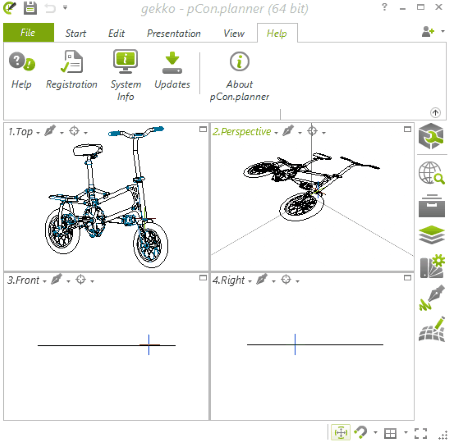The image size is (450, 443).
Task: Click the target icon in Perspective viewport
Action: [312, 131]
